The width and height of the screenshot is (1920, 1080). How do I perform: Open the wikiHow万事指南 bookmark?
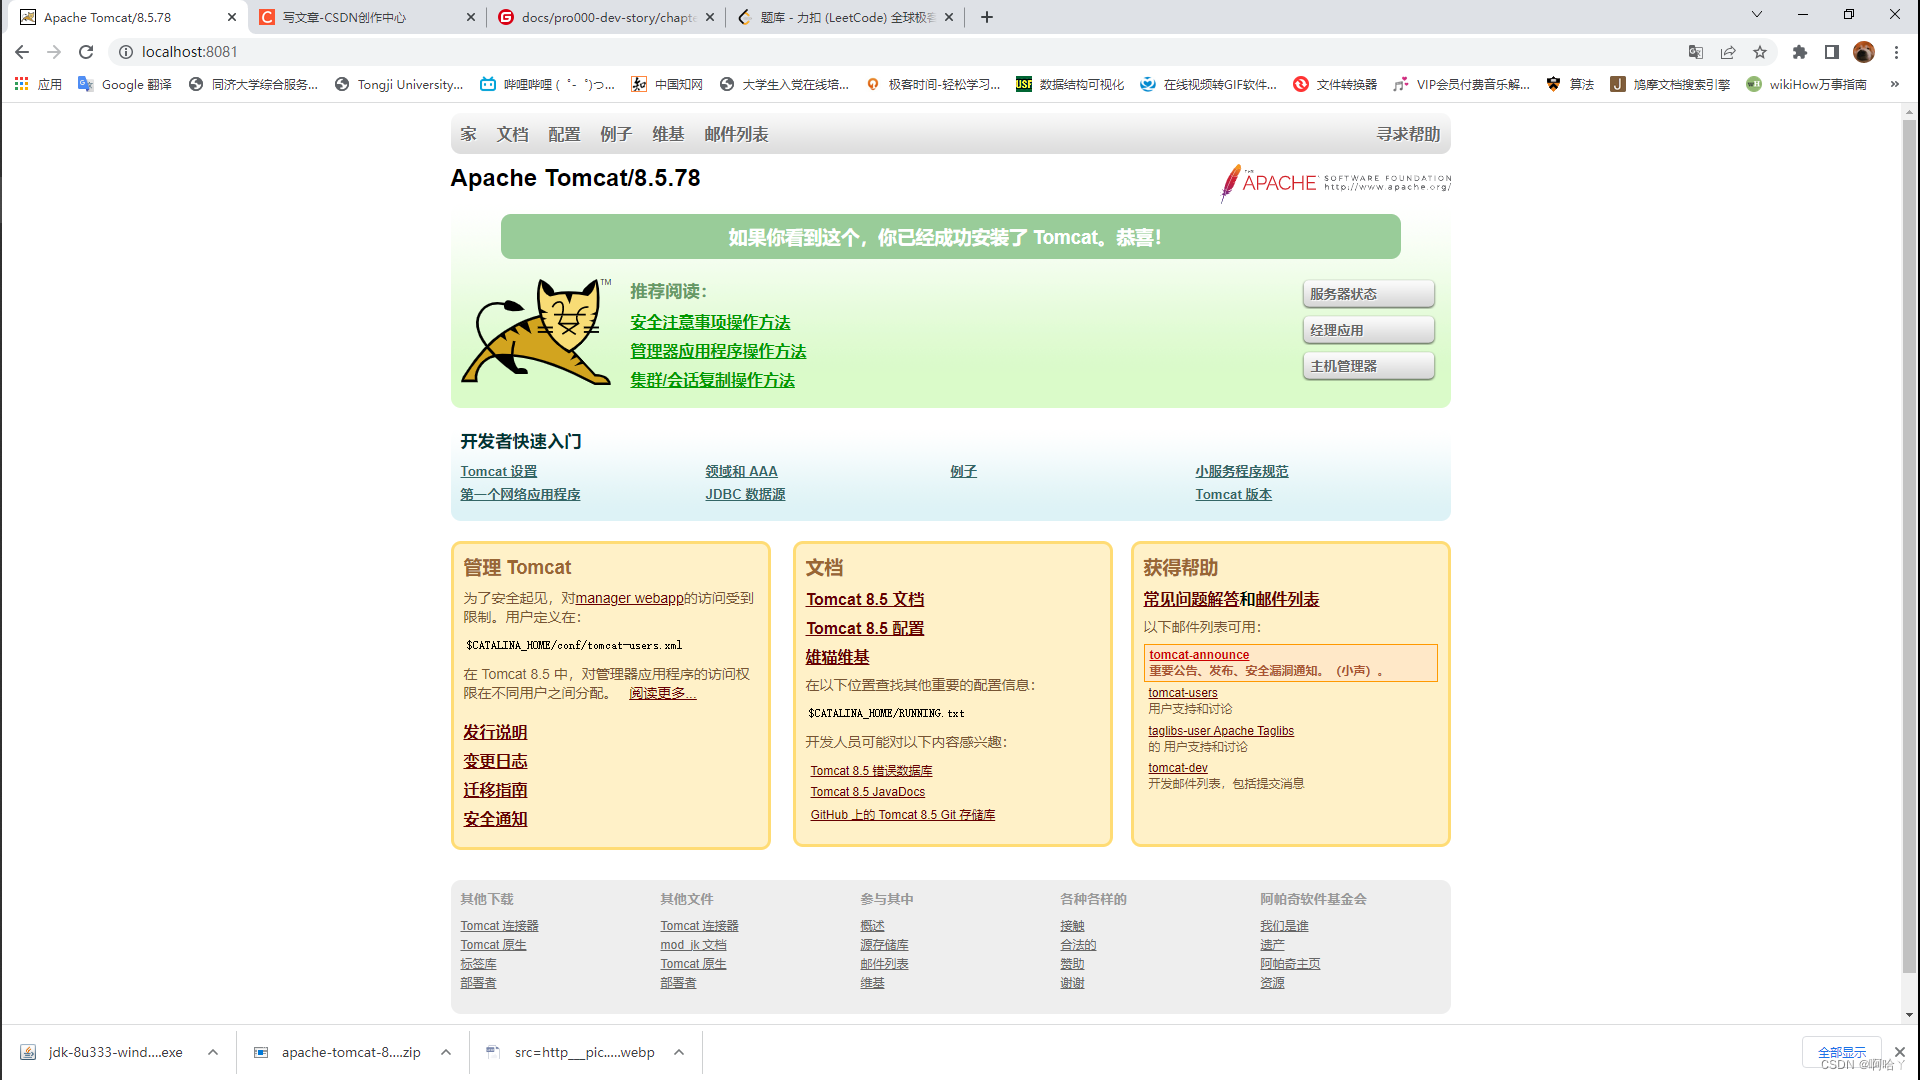[1807, 84]
